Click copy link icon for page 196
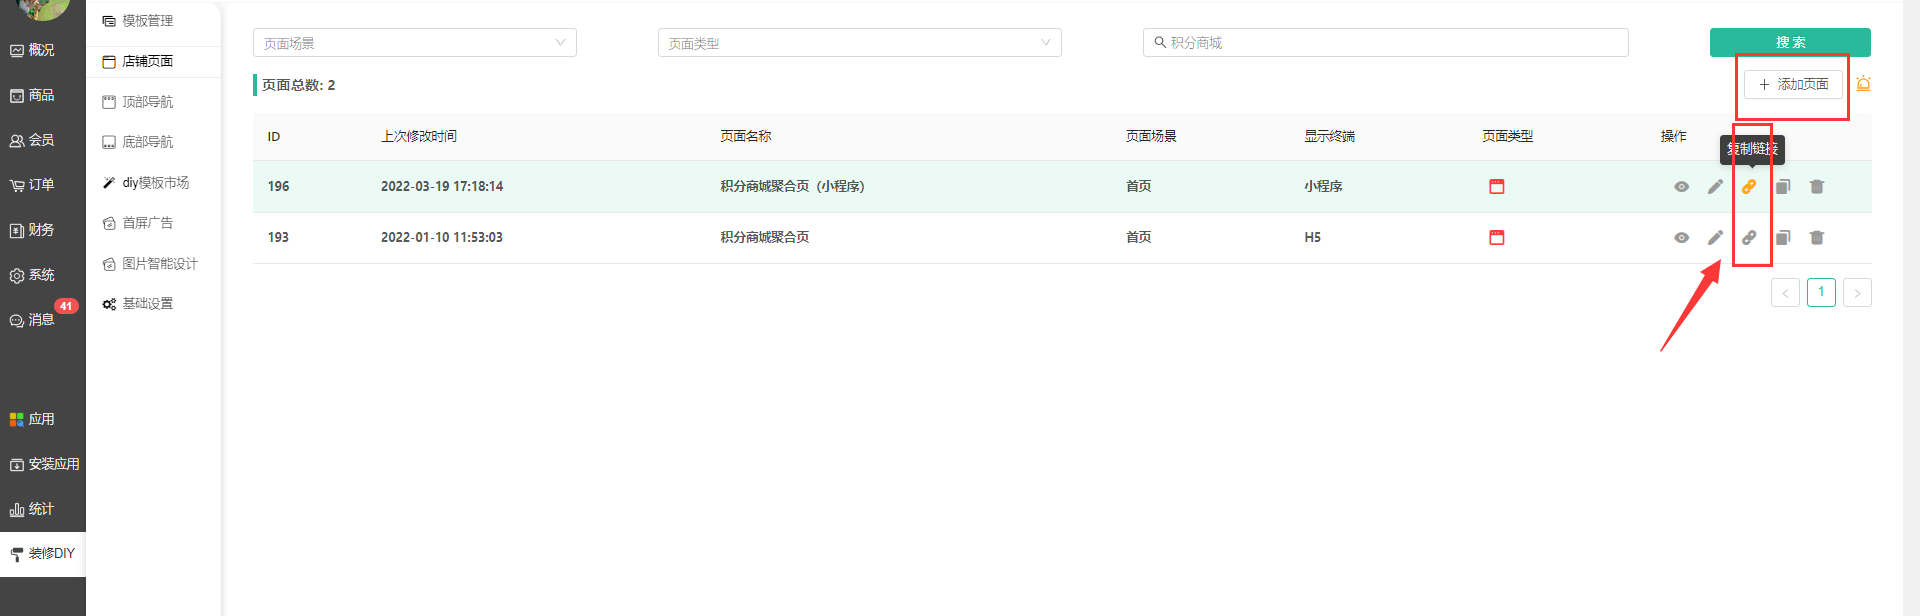1920x616 pixels. 1749,187
